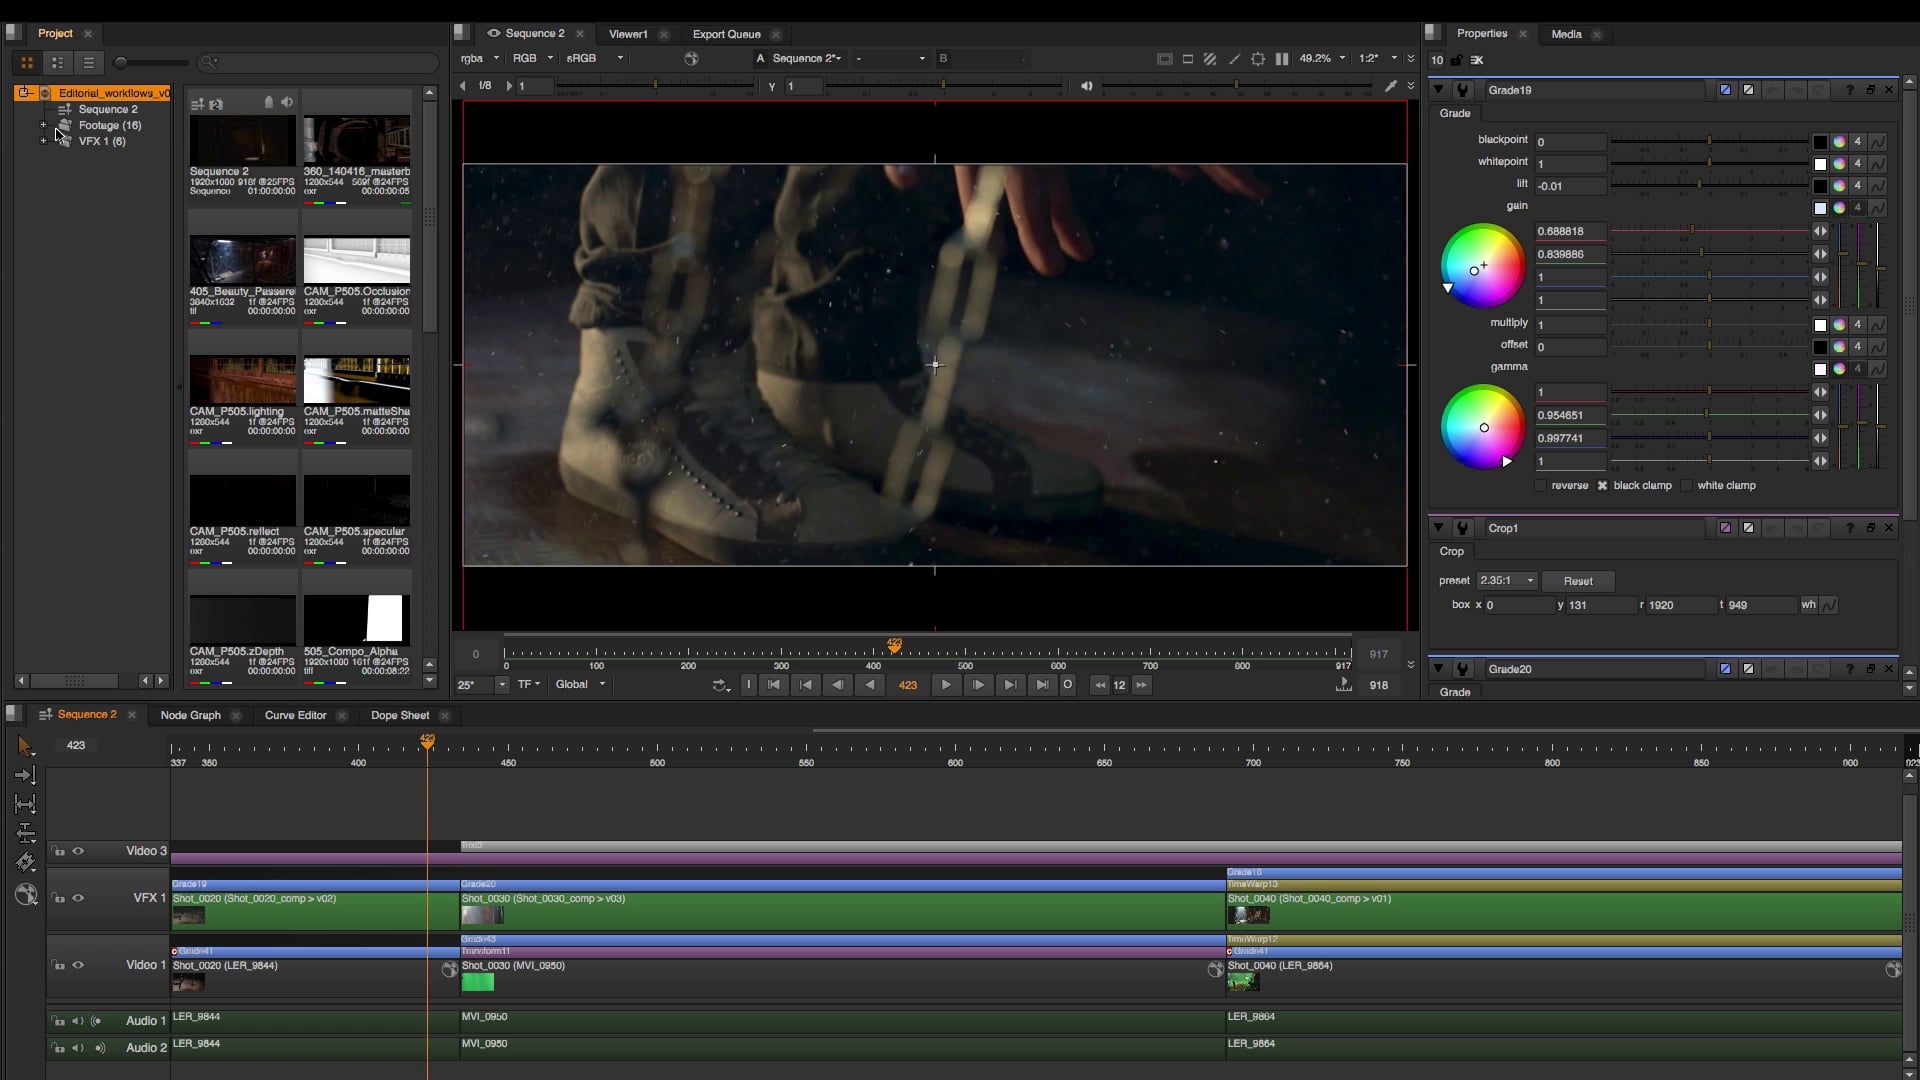Open the 2.35:1 preset dropdown in Crop1
This screenshot has width=1920, height=1080.
pyautogui.click(x=1505, y=581)
